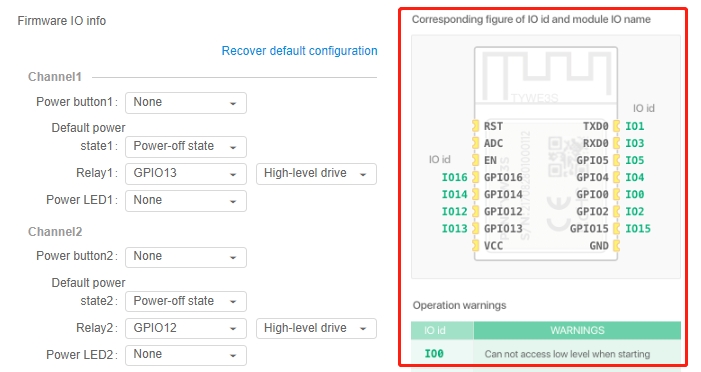
Task: Click the RST pin pad on module
Action: 476,127
